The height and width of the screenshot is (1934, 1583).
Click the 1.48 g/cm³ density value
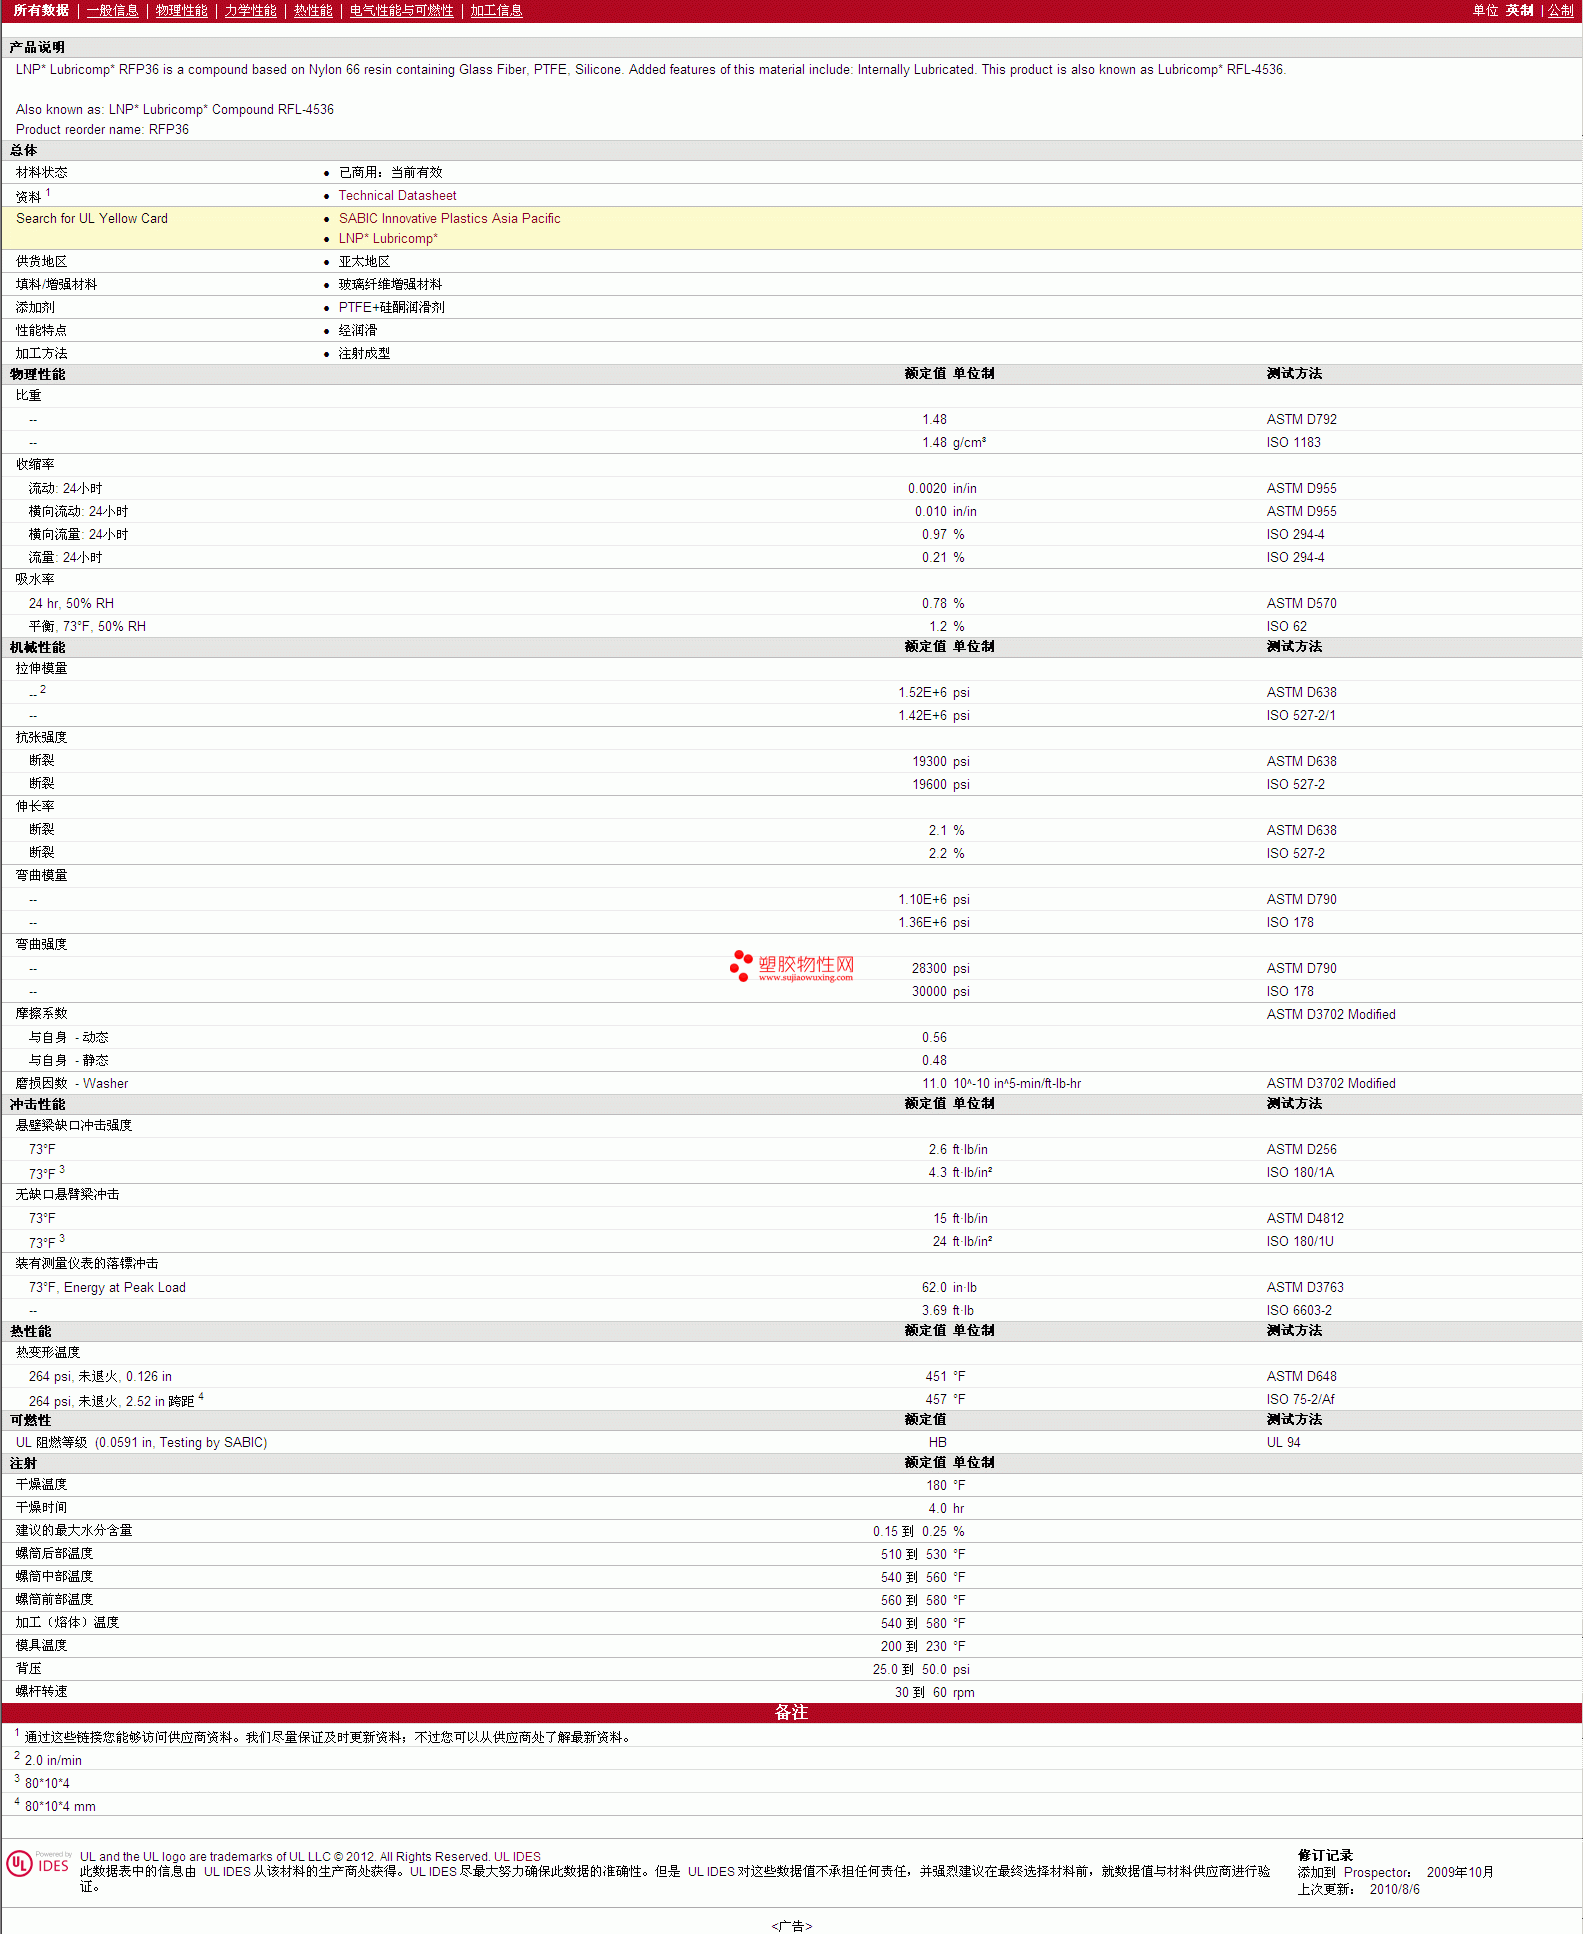click(x=954, y=443)
